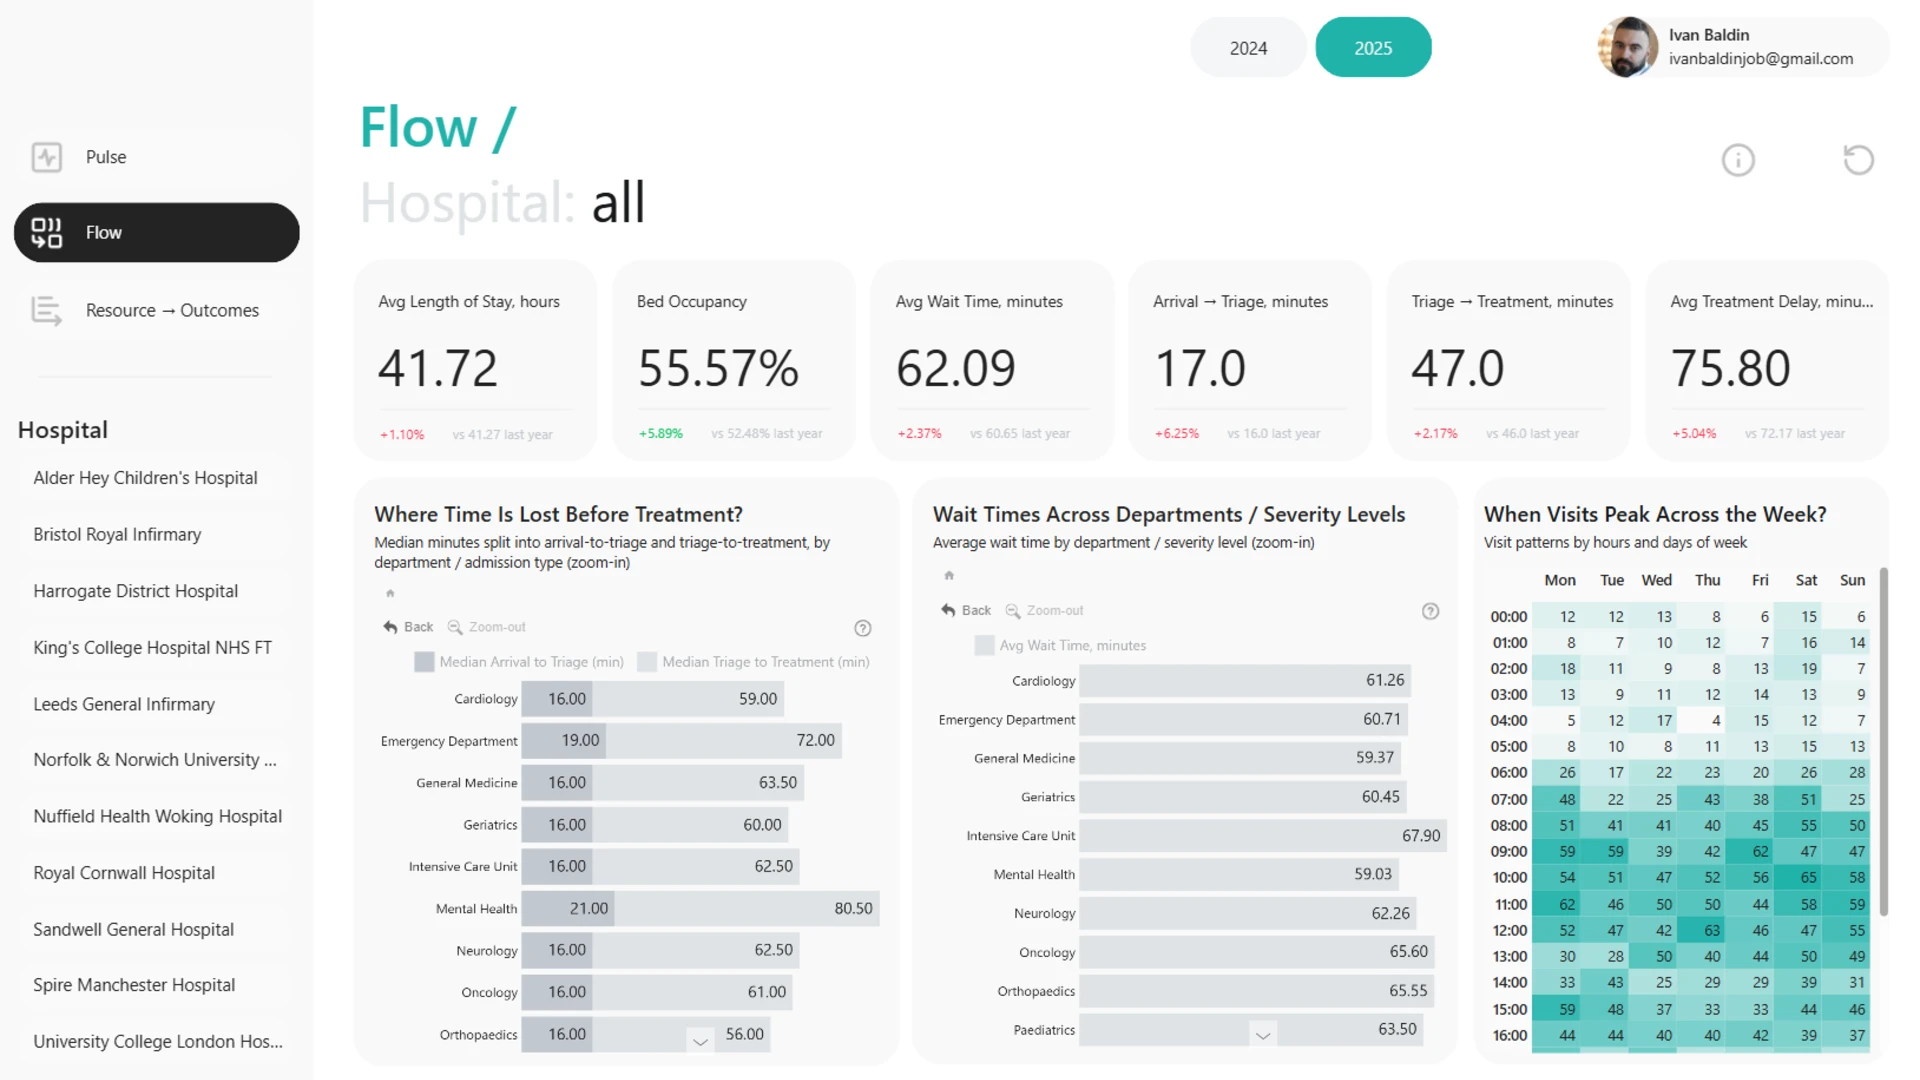Toggle the Median Arrival to Triage legend box
This screenshot has width=1920, height=1080.
coord(424,662)
